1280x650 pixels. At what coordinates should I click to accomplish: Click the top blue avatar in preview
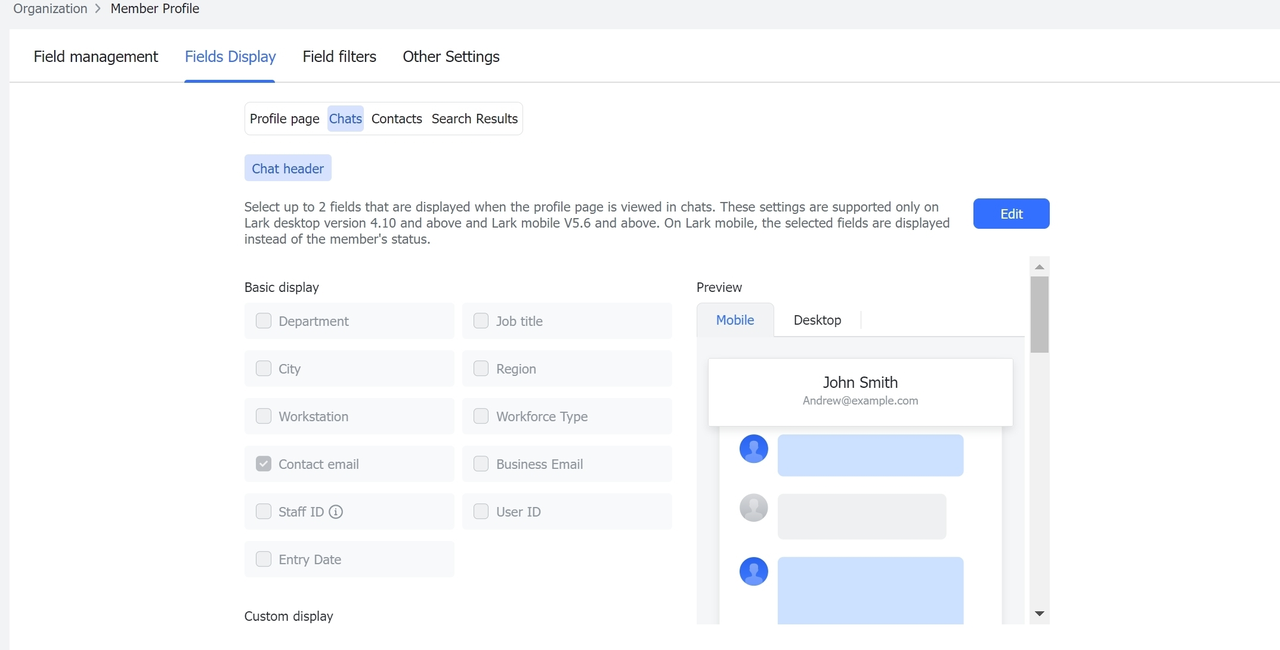pyautogui.click(x=753, y=449)
